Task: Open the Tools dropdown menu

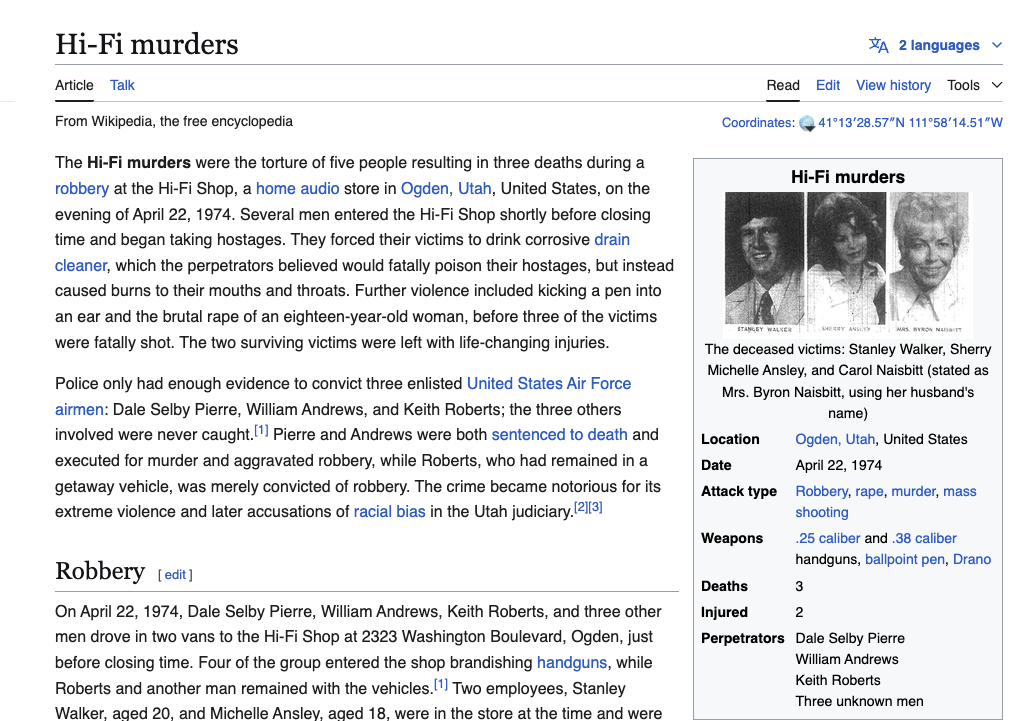Action: coord(974,85)
